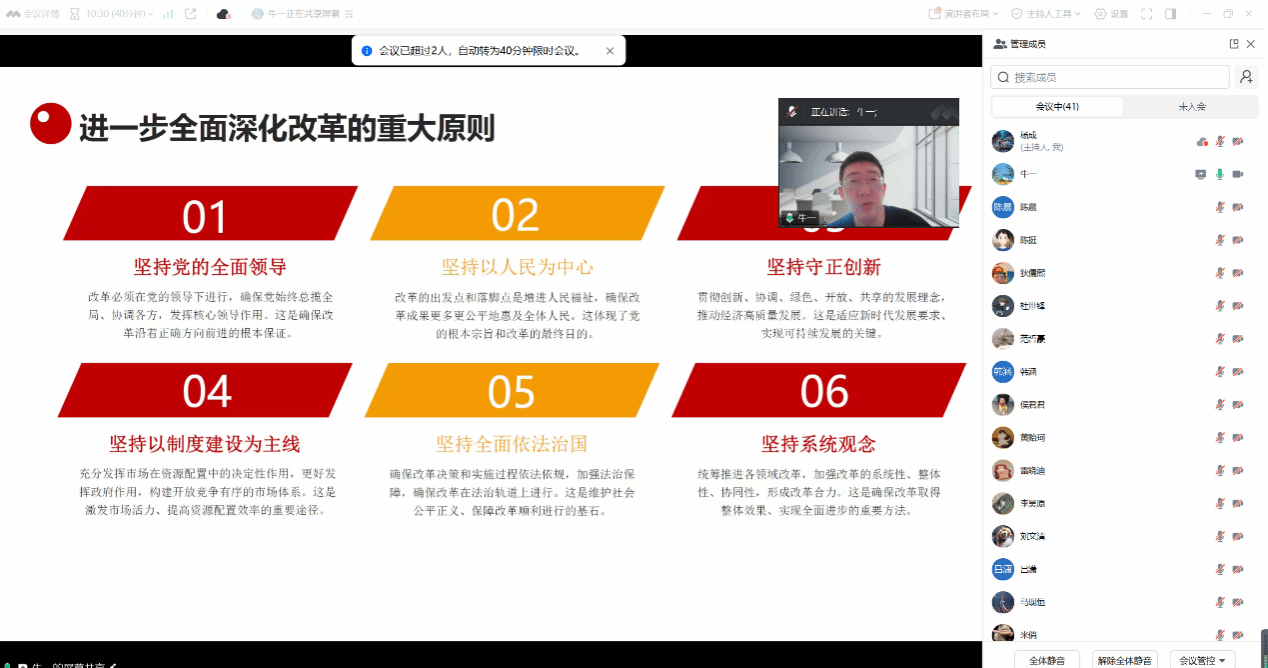Open the network signal strength indicator
1268x668 pixels.
click(x=167, y=14)
